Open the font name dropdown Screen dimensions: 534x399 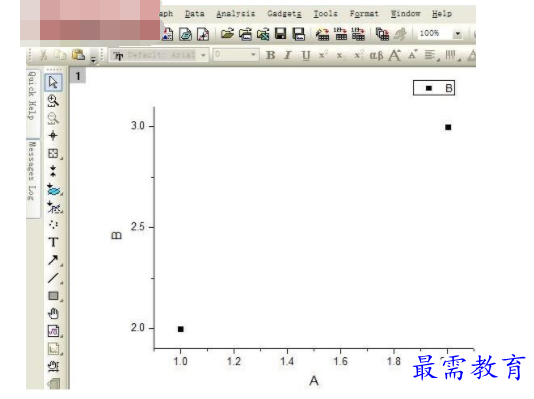[x=203, y=55]
